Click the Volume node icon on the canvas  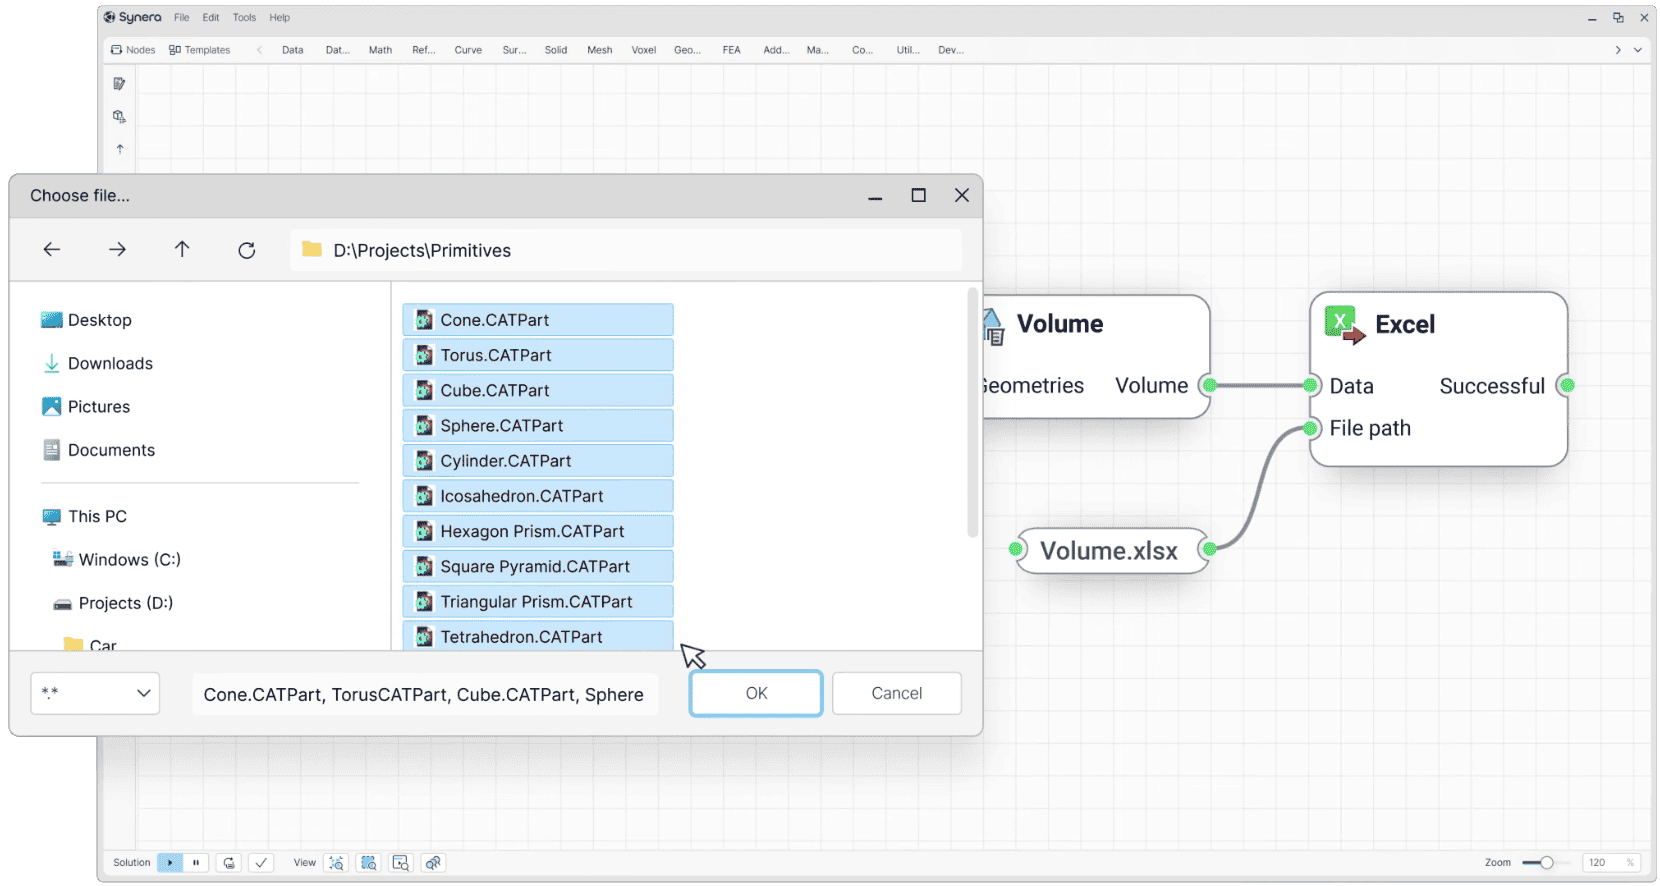click(x=994, y=326)
